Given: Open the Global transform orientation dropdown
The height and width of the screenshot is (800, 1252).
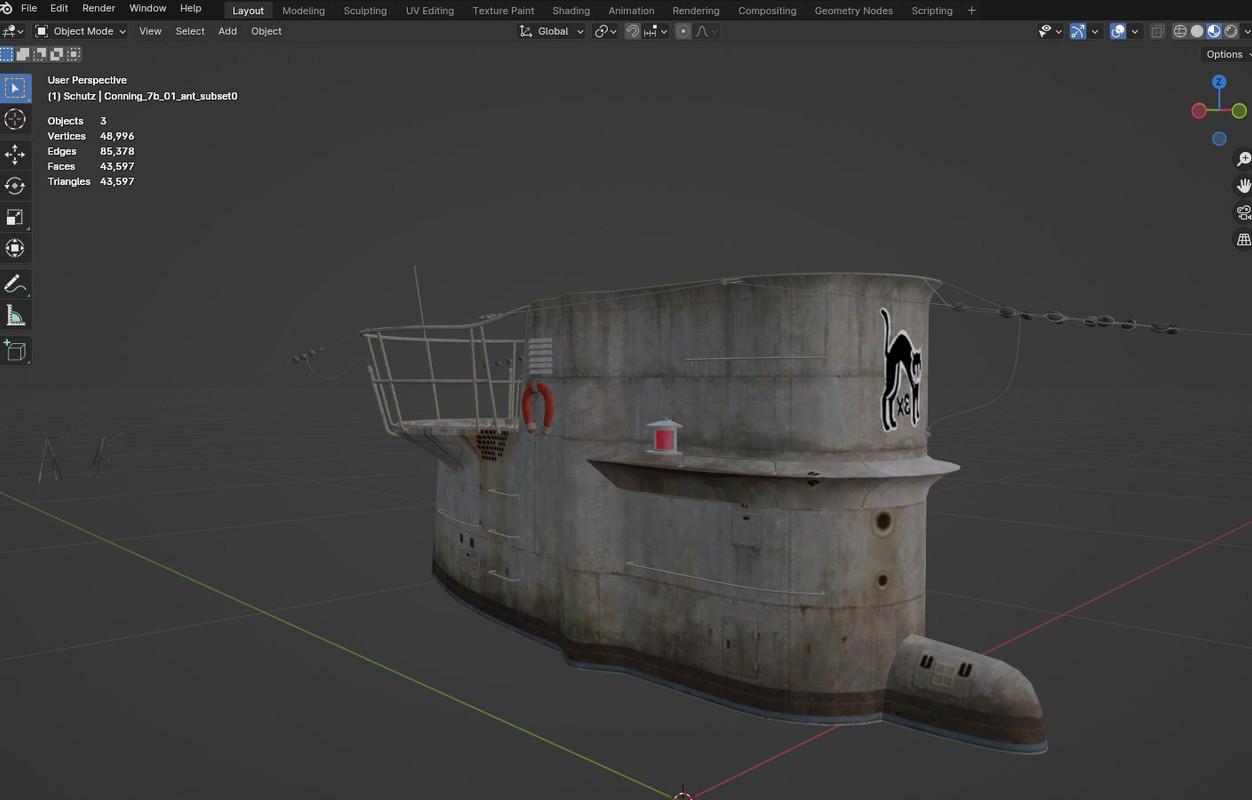Looking at the screenshot, I should [551, 31].
